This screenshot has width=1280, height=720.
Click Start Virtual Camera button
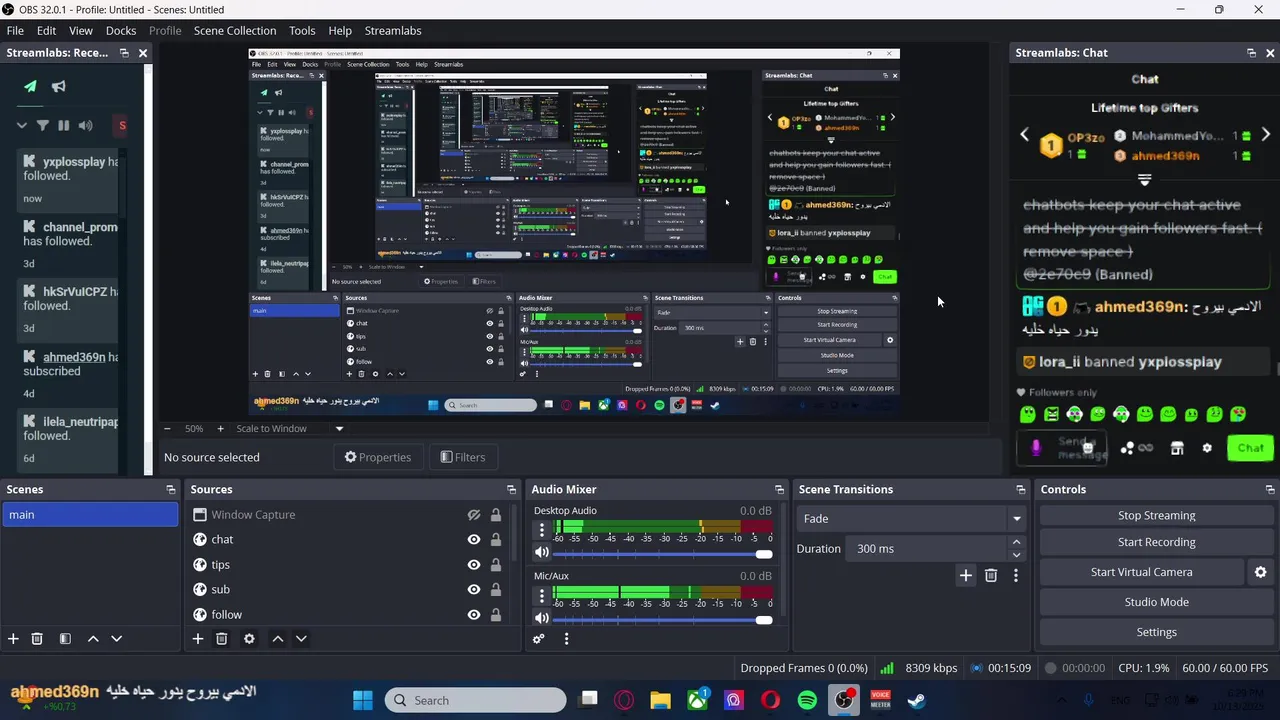click(1141, 572)
